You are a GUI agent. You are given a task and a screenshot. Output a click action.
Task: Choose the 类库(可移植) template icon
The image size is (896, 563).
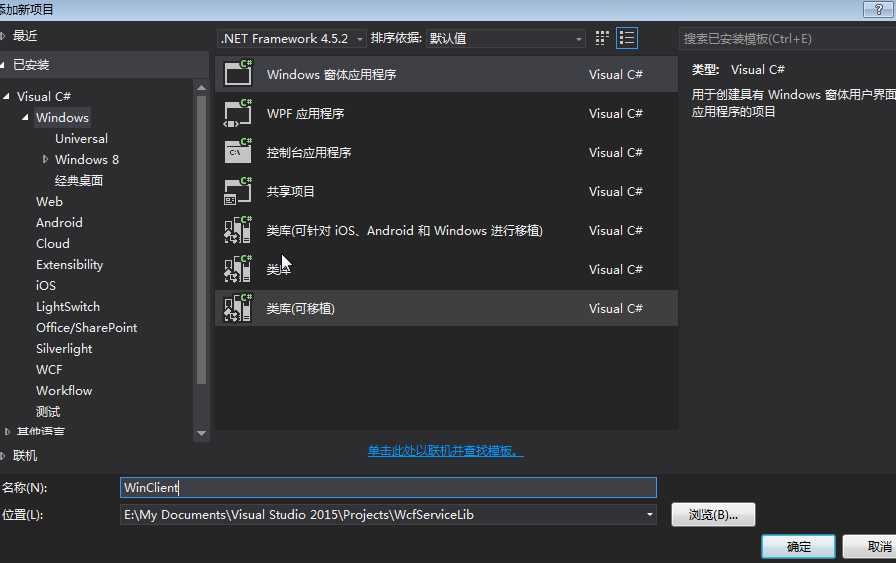[x=238, y=308]
